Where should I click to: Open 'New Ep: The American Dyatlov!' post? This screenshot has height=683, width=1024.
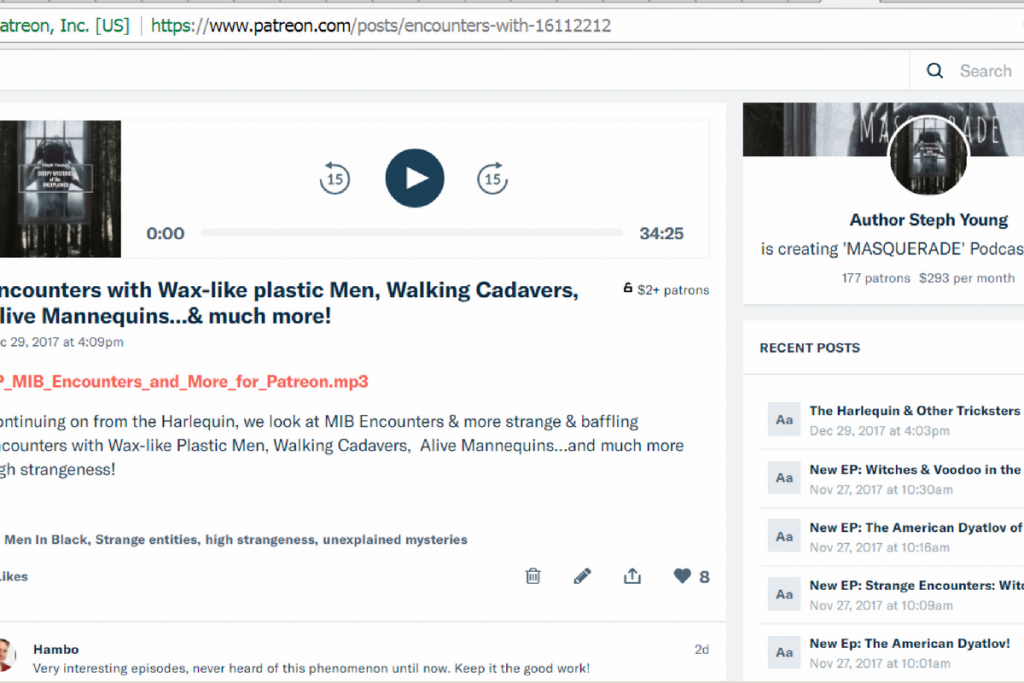910,643
